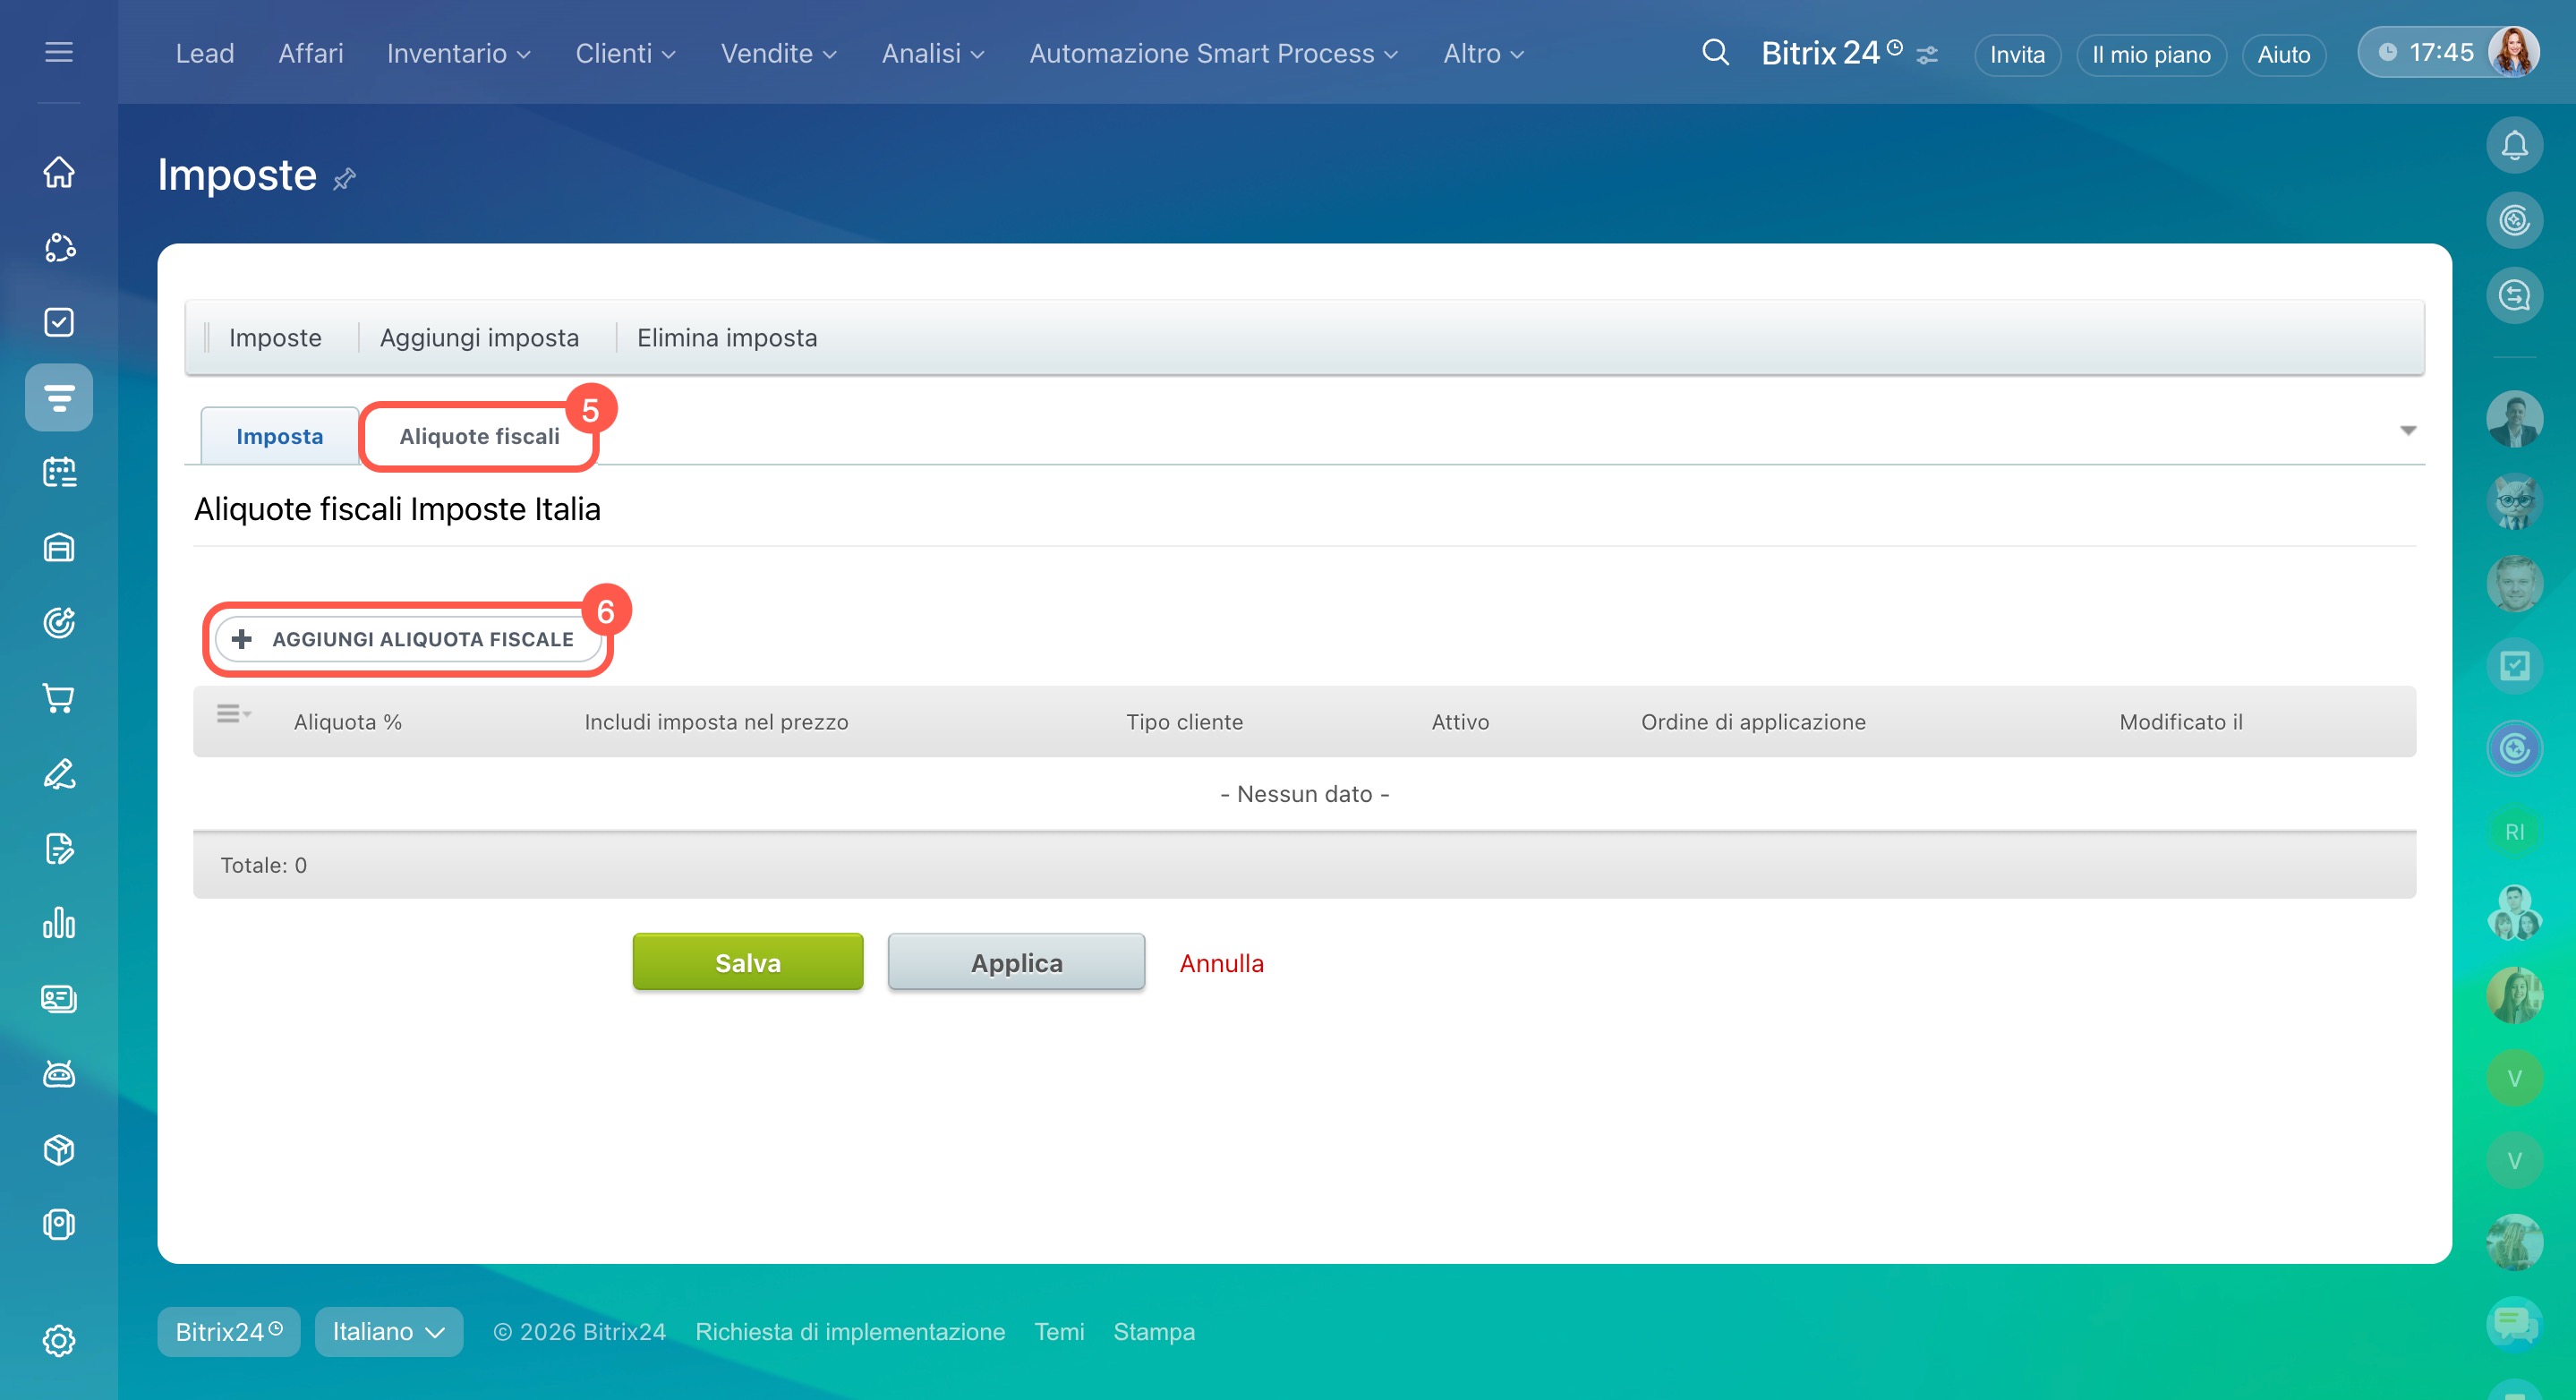Open the bar chart analytics sidebar icon
The height and width of the screenshot is (1400, 2576).
pos(59,923)
